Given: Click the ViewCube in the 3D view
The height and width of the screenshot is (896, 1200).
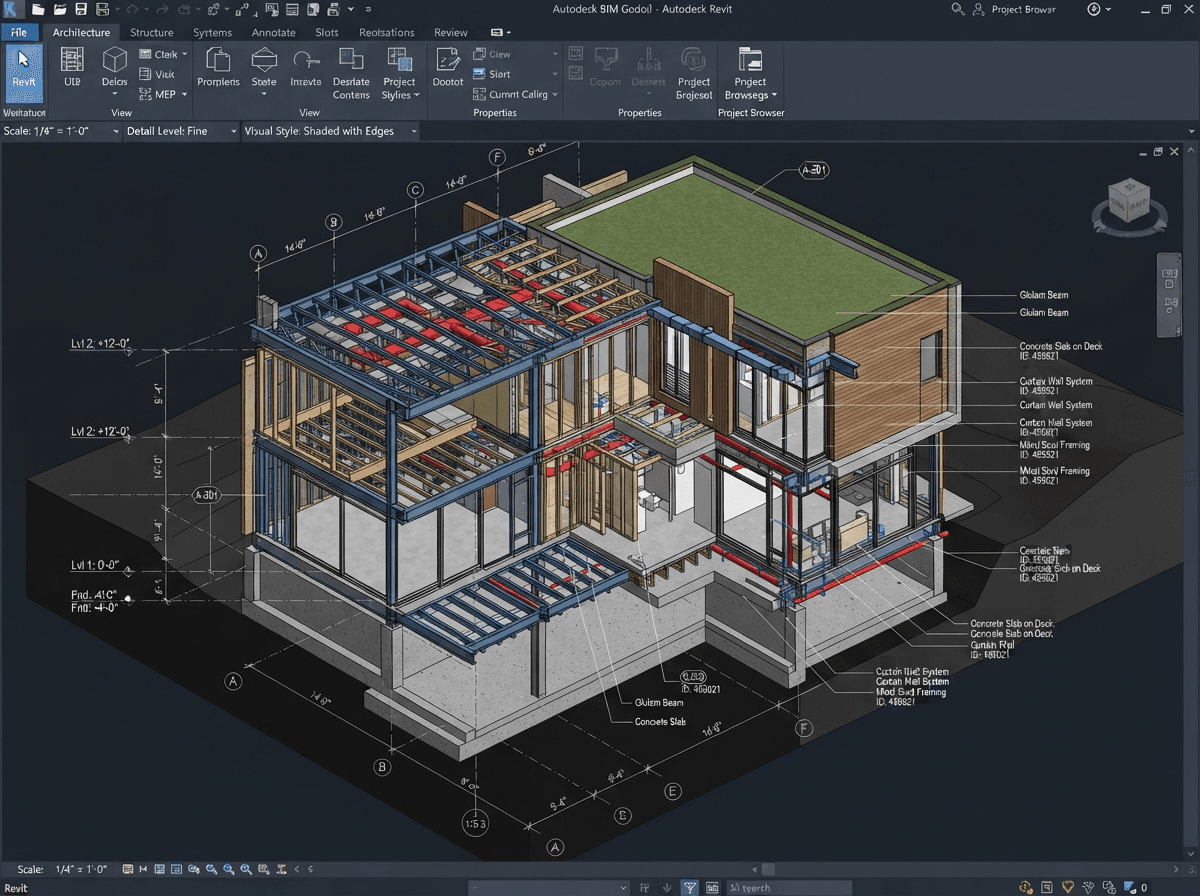Looking at the screenshot, I should (x=1129, y=202).
